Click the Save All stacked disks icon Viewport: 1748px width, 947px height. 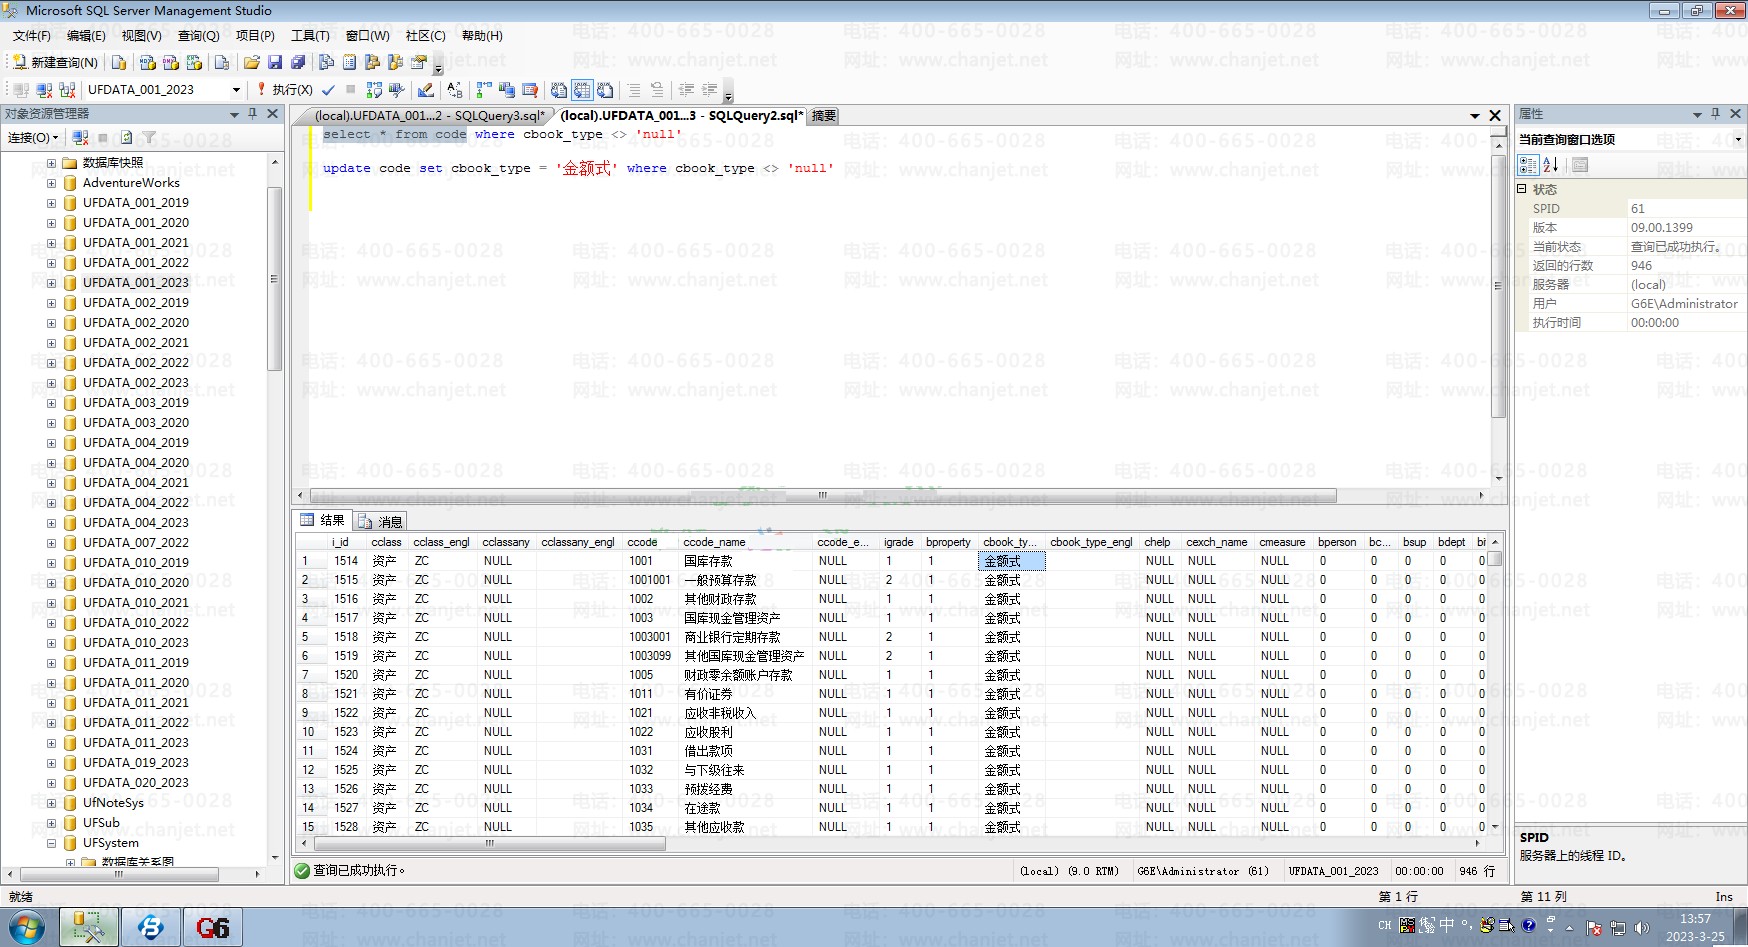coord(297,62)
